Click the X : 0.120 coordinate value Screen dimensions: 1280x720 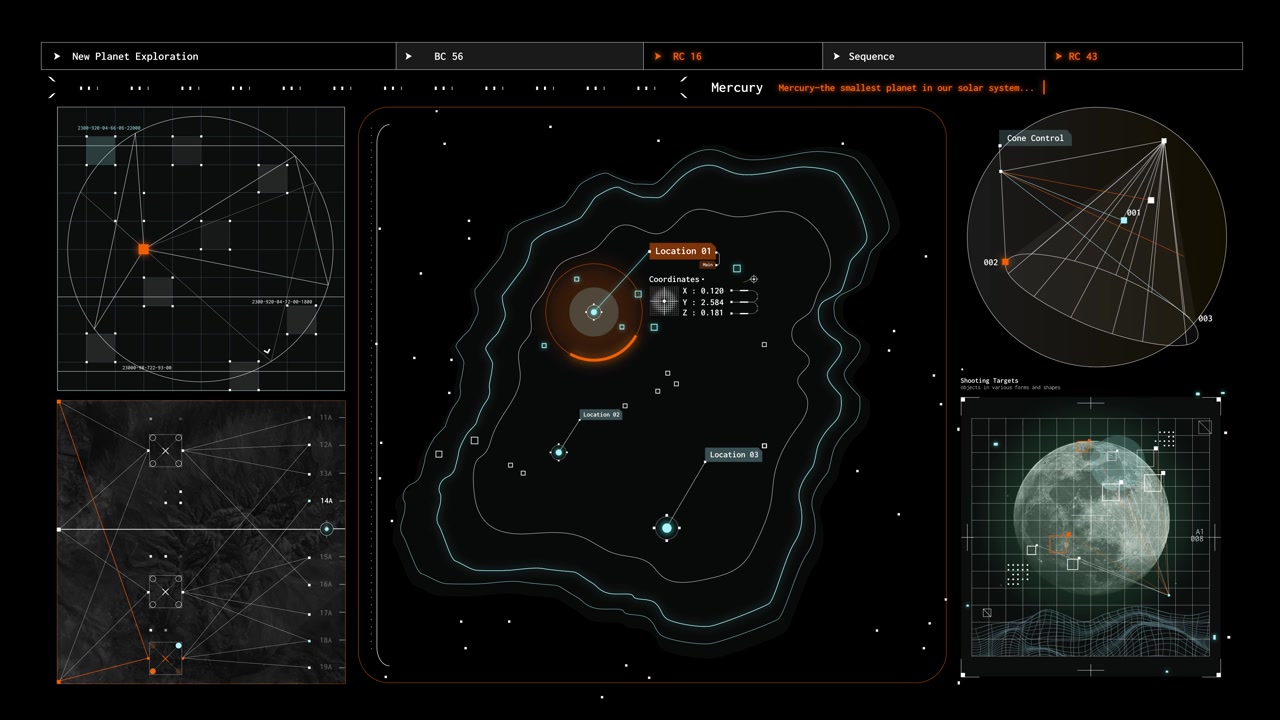click(x=703, y=291)
